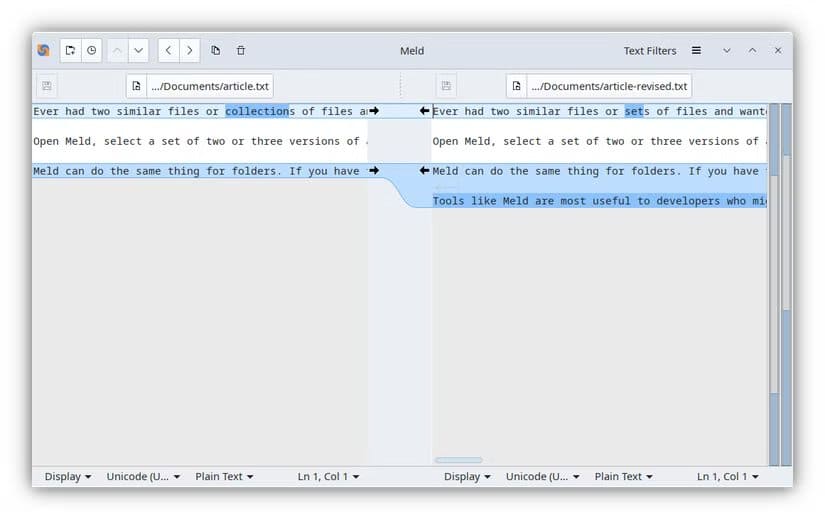Image resolution: width=825 pixels, height=519 pixels.
Task: Click highlighted word 'collection' in left pane
Action: coord(257,111)
